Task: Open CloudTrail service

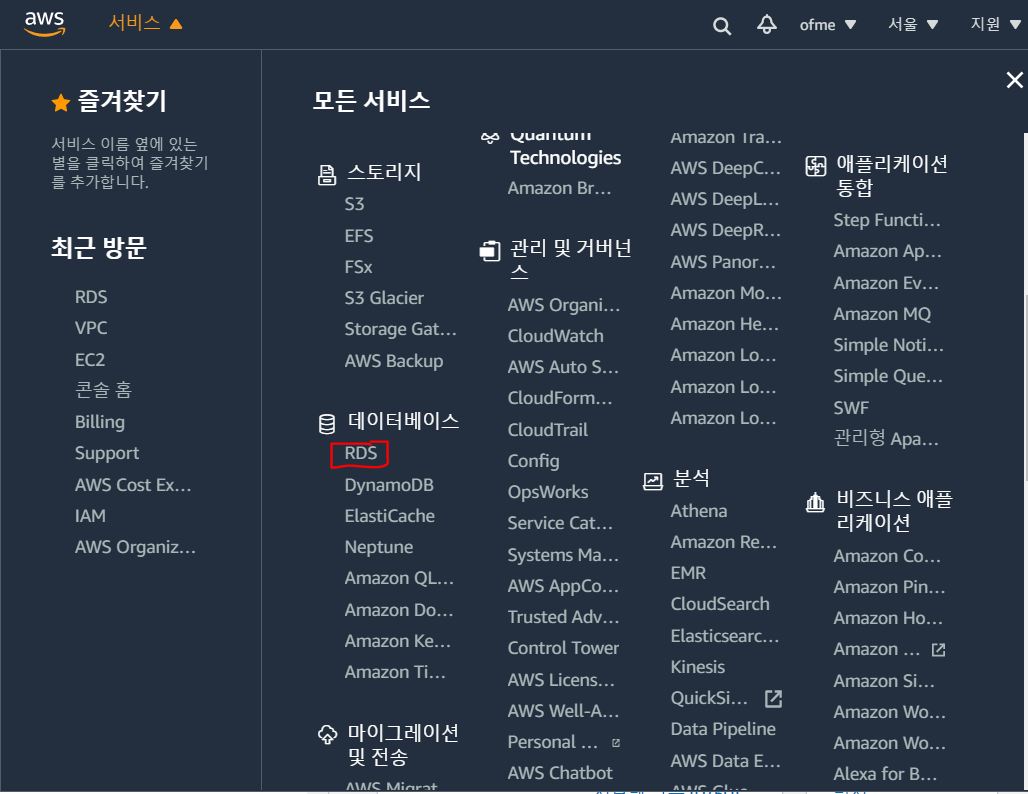Action: coord(547,430)
